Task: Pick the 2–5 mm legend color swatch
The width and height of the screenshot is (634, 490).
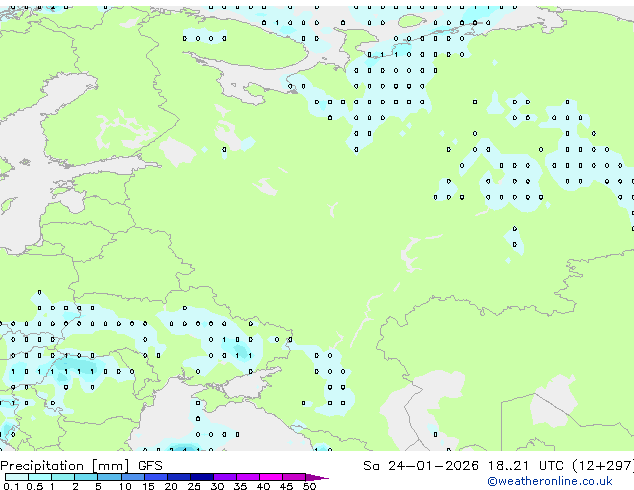Action: pyautogui.click(x=87, y=477)
